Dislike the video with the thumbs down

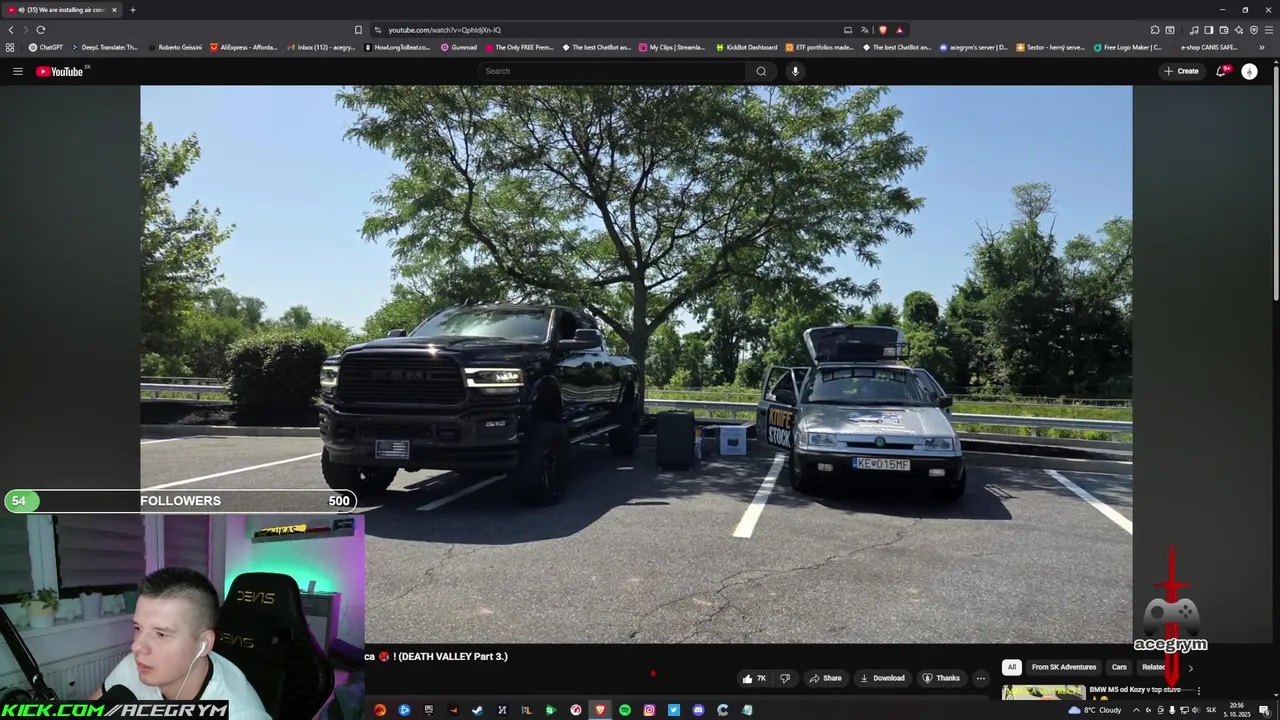pyautogui.click(x=785, y=678)
